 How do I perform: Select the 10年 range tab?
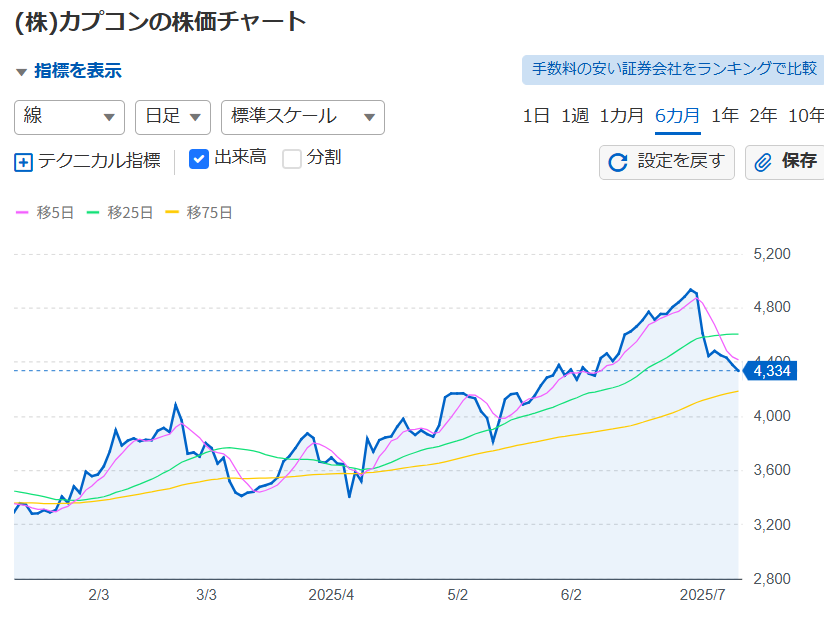(806, 116)
